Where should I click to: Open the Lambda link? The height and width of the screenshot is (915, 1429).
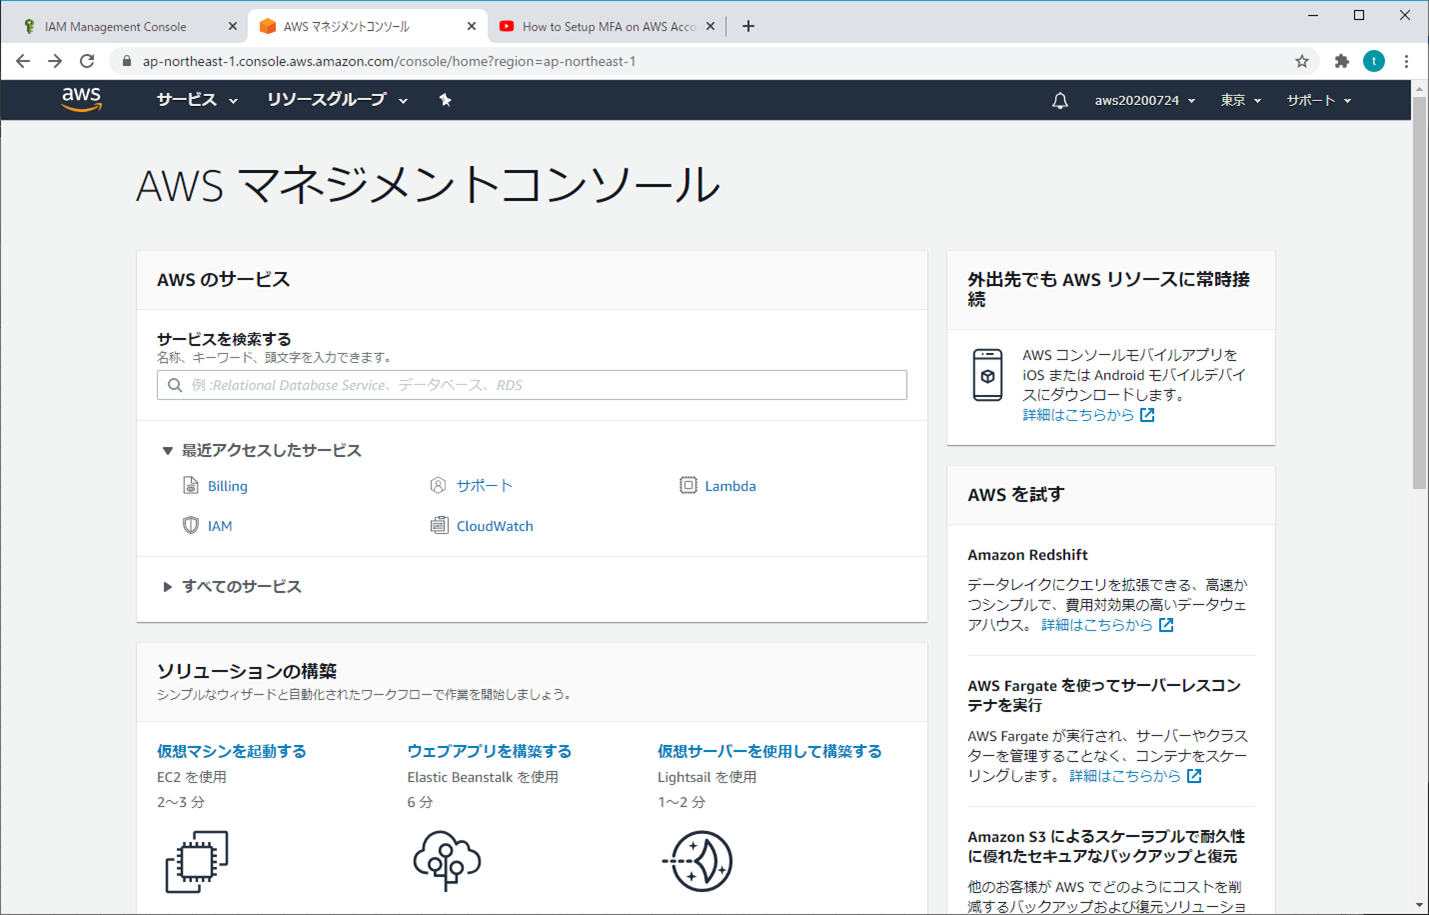point(730,486)
